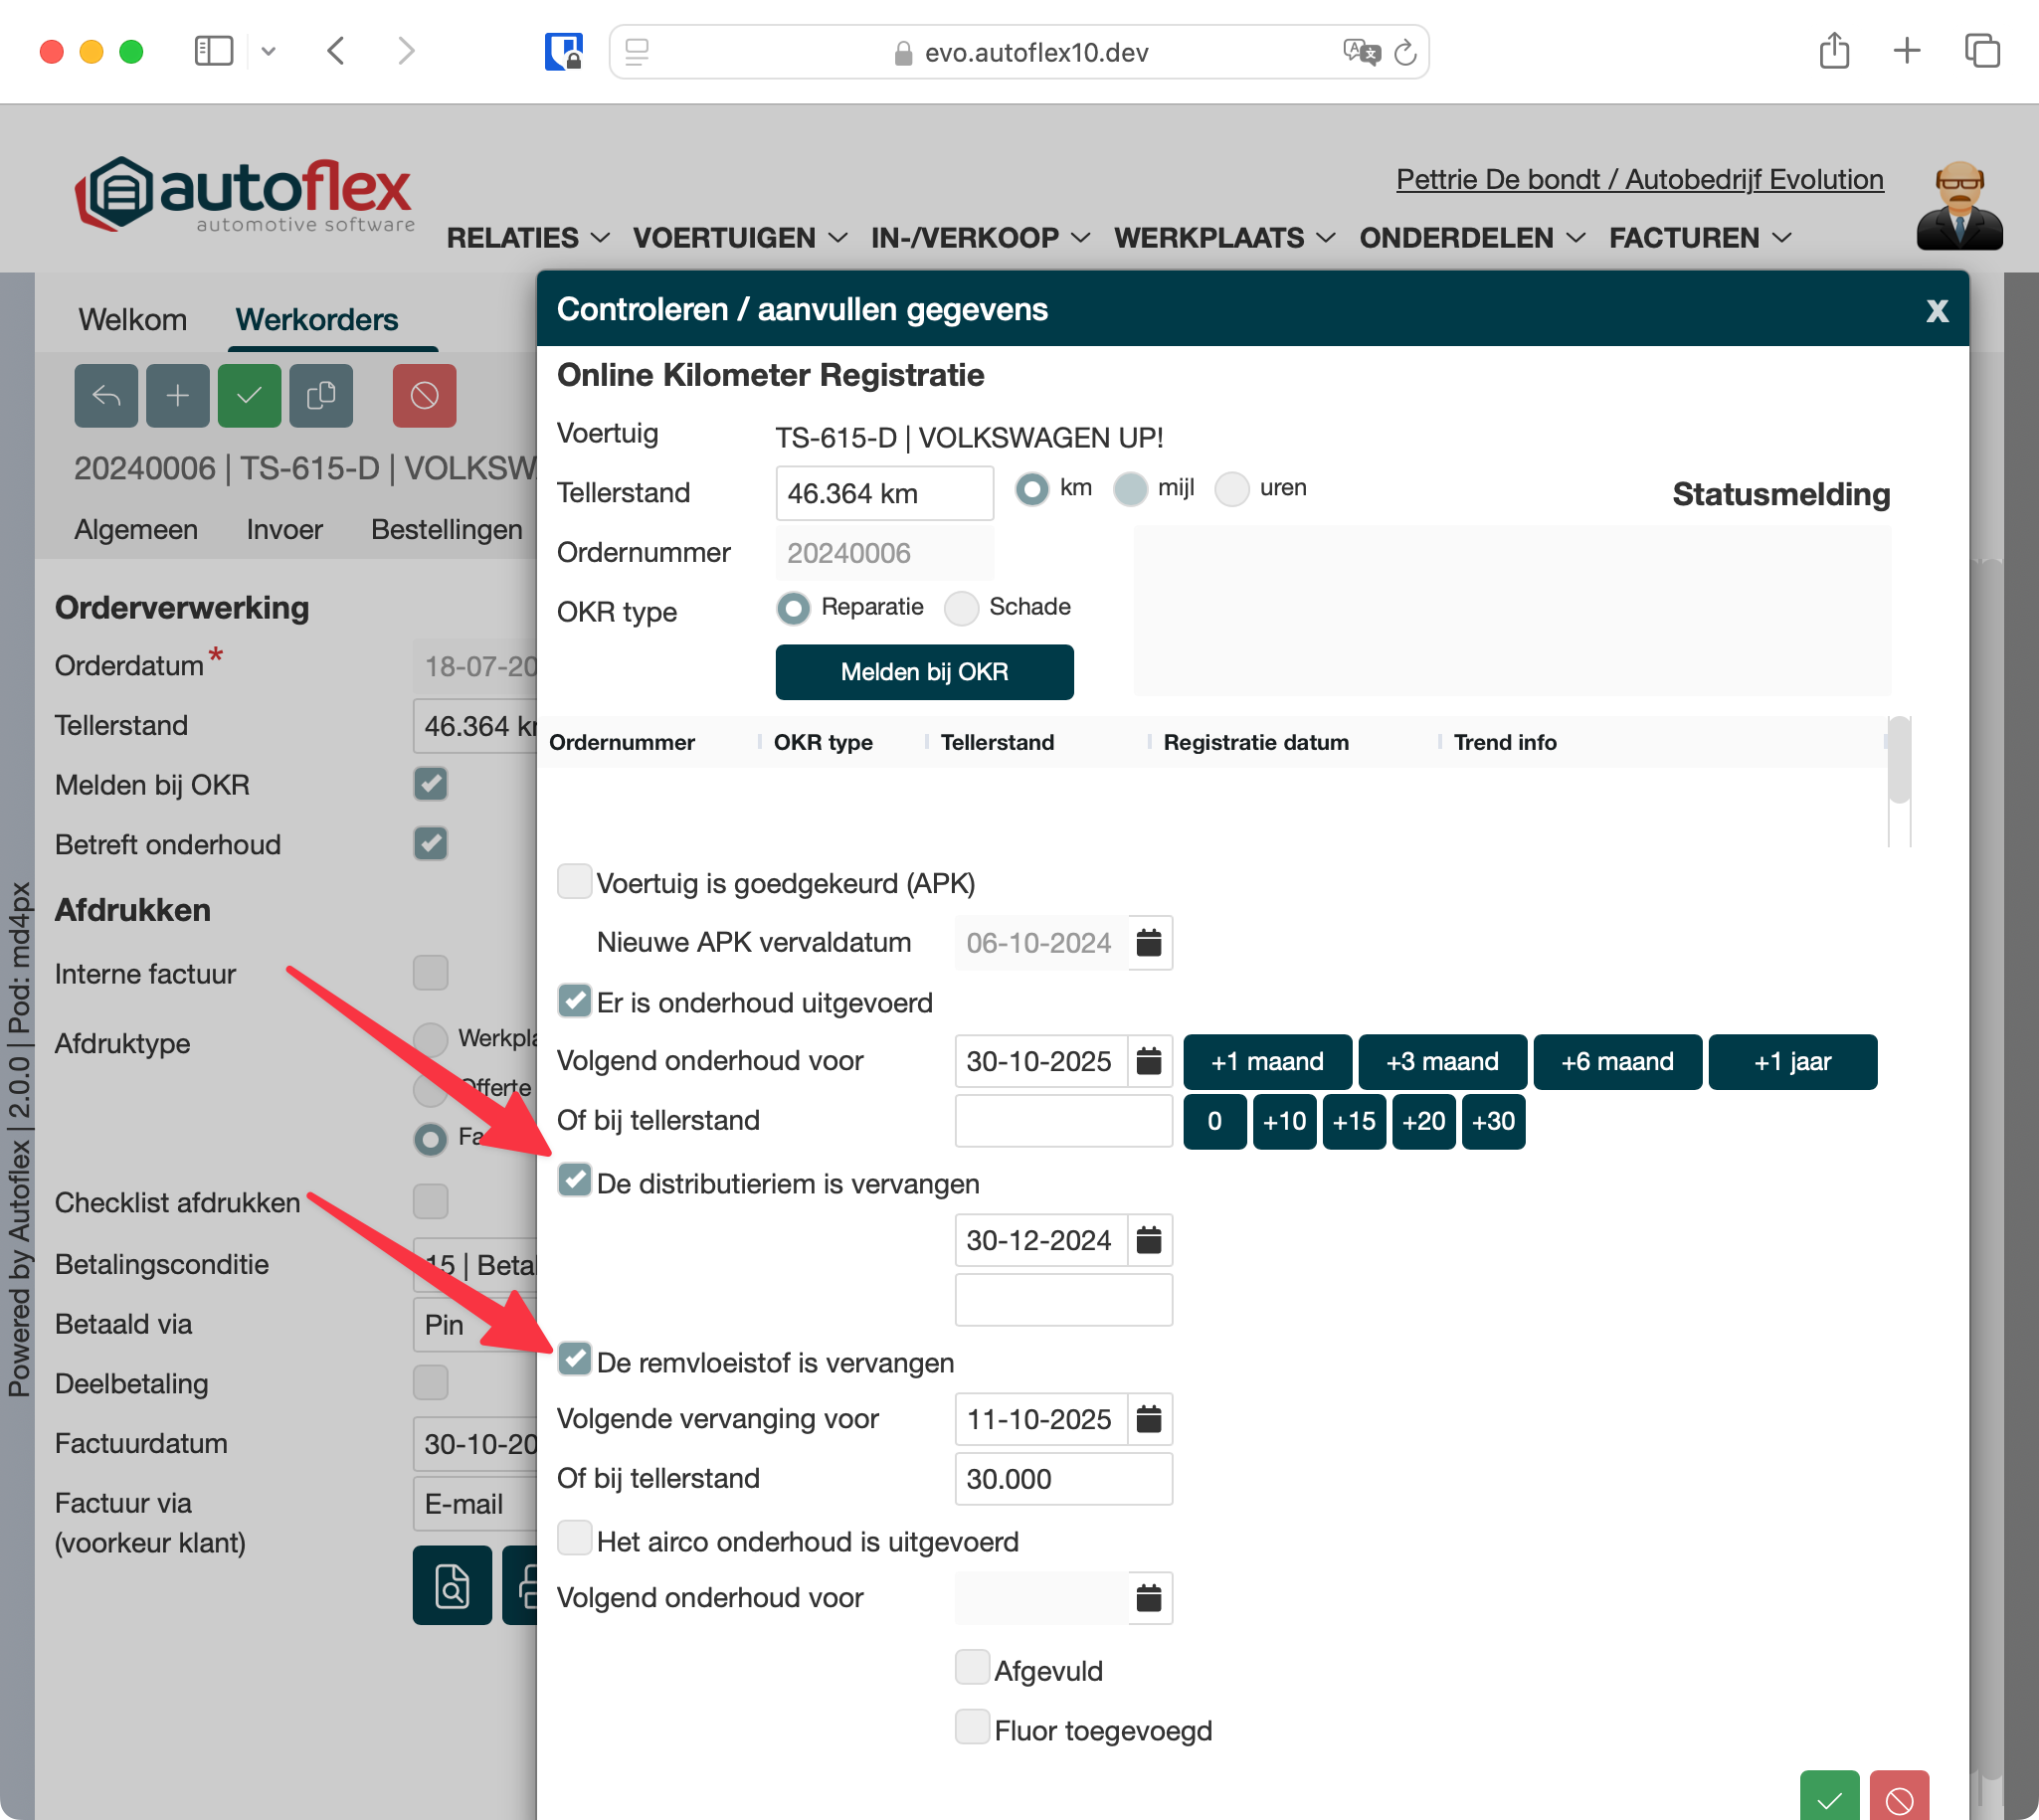Click the Melden bij OKR button

pos(923,672)
